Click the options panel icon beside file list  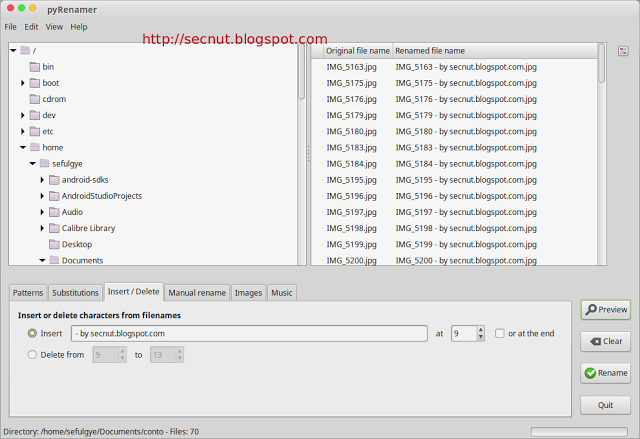click(623, 51)
